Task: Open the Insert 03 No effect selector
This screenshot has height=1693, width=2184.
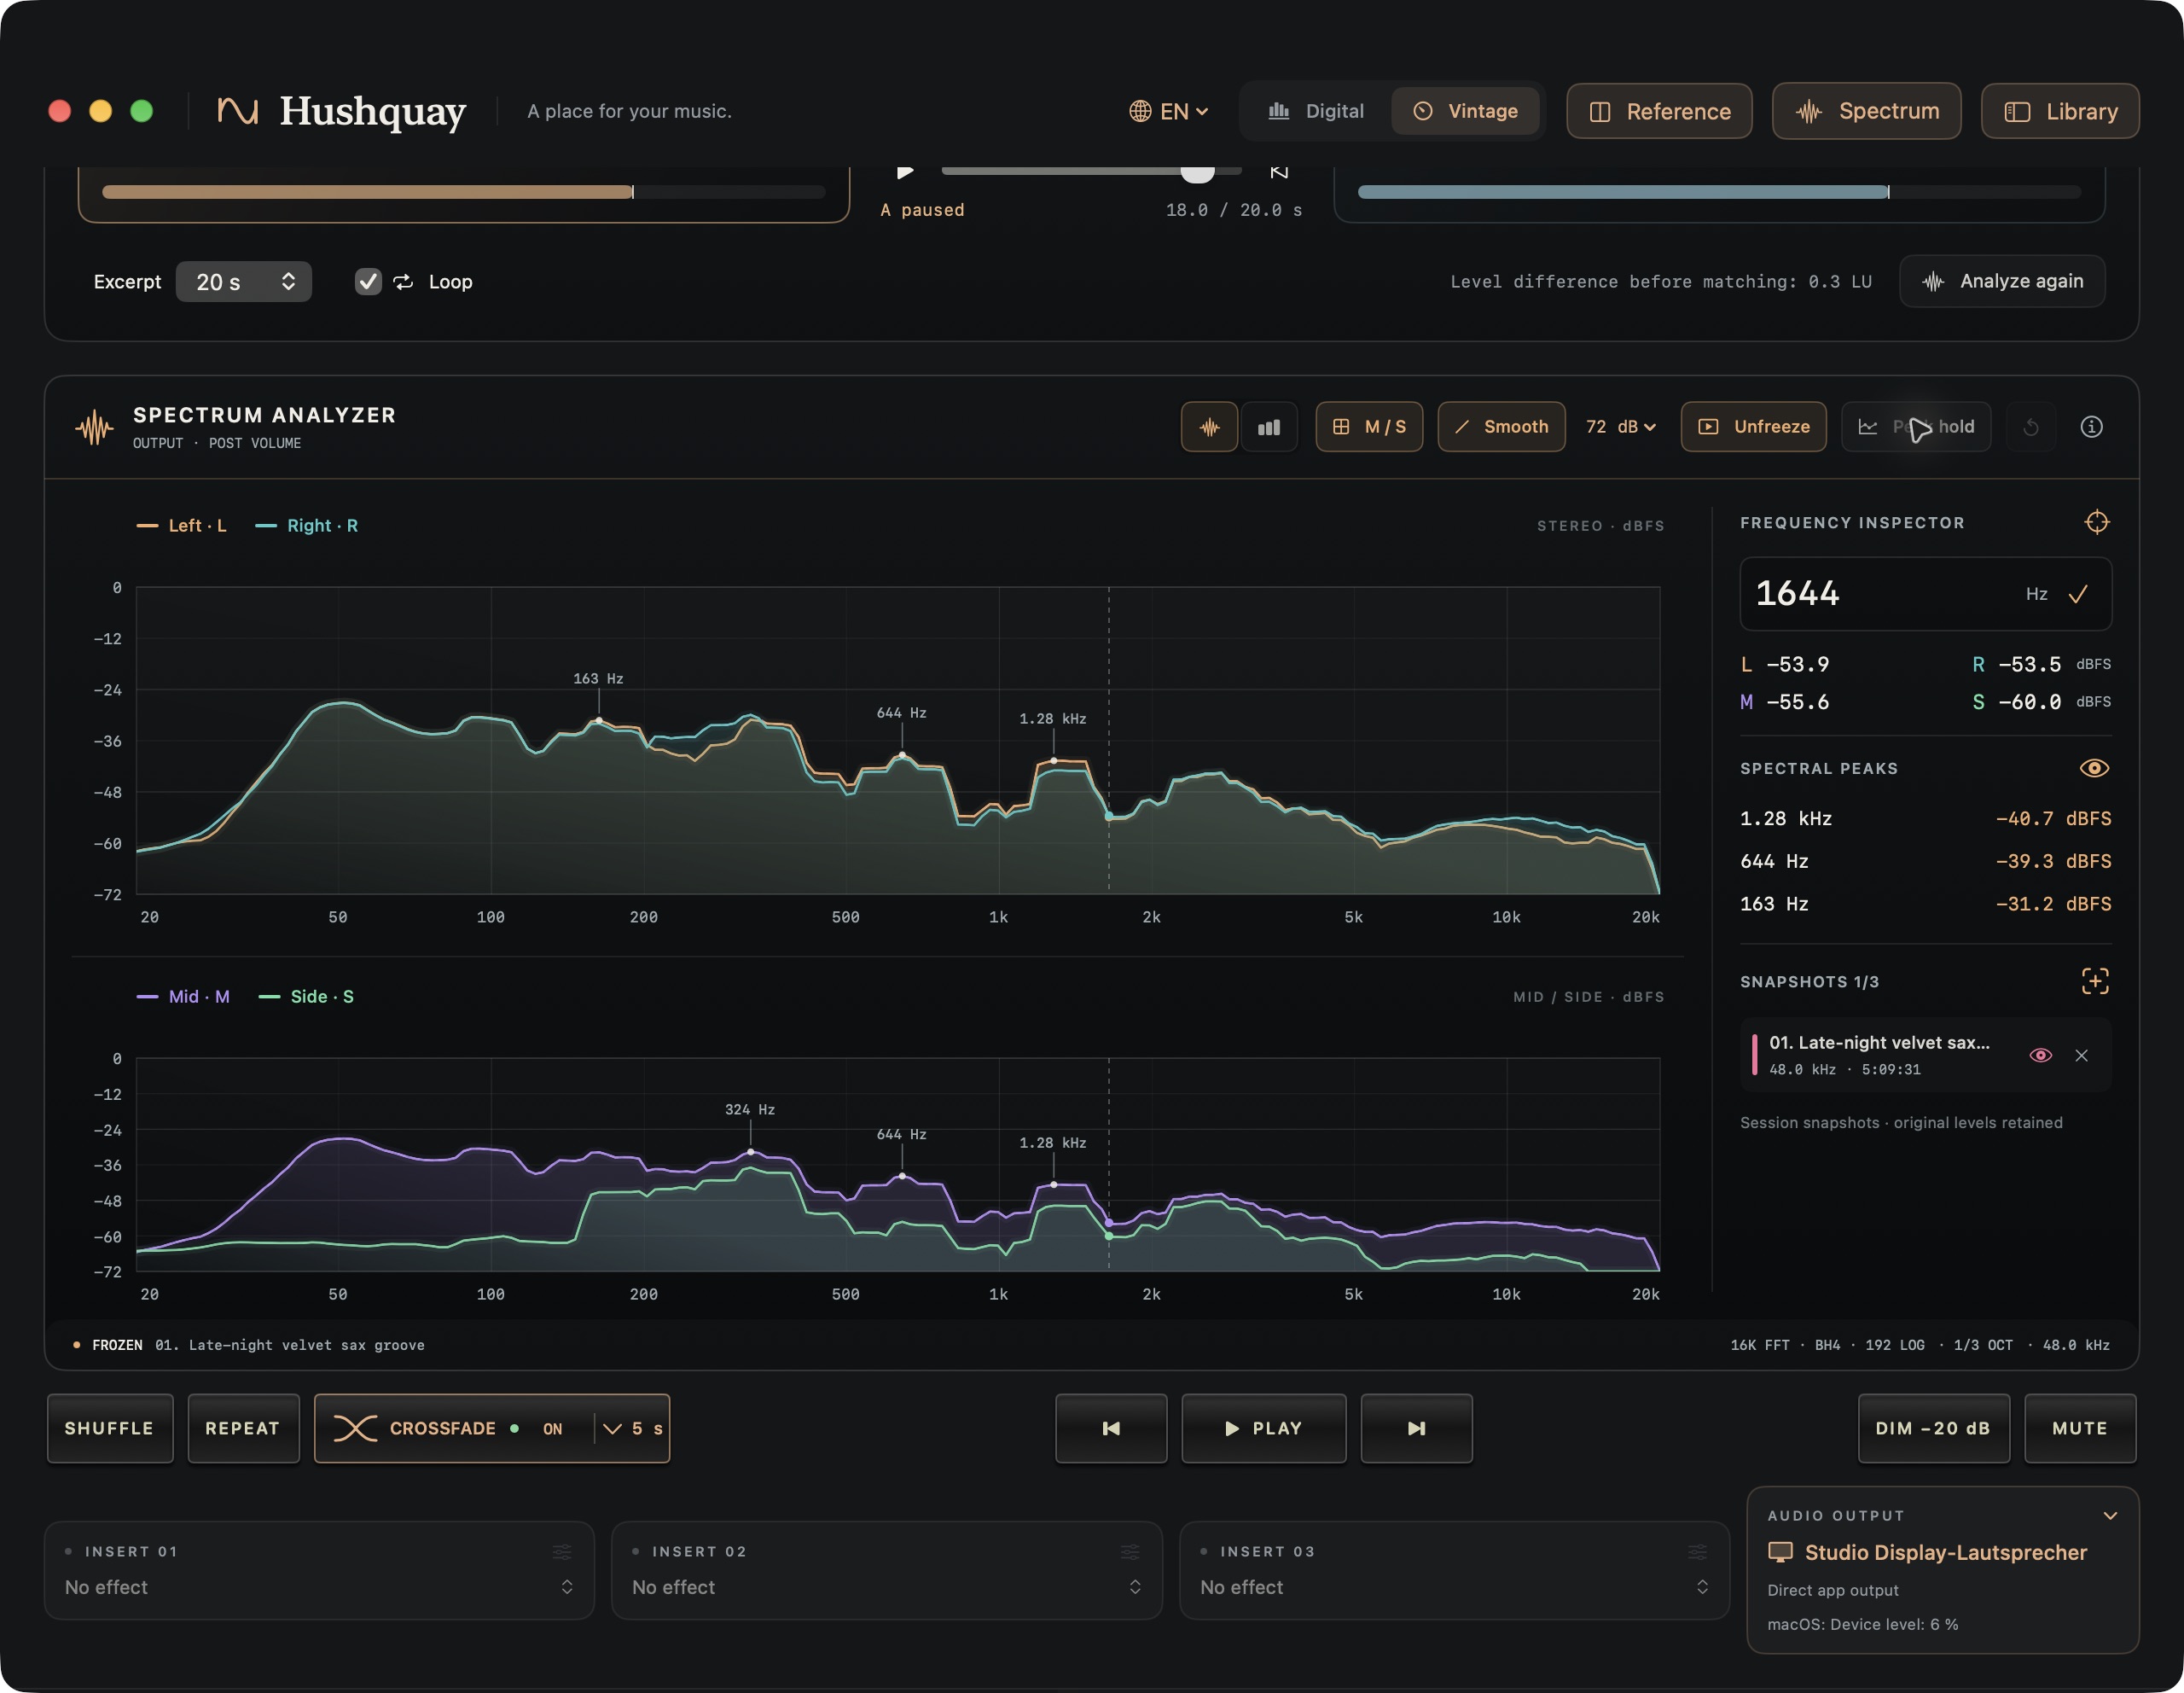Action: (x=1454, y=1587)
